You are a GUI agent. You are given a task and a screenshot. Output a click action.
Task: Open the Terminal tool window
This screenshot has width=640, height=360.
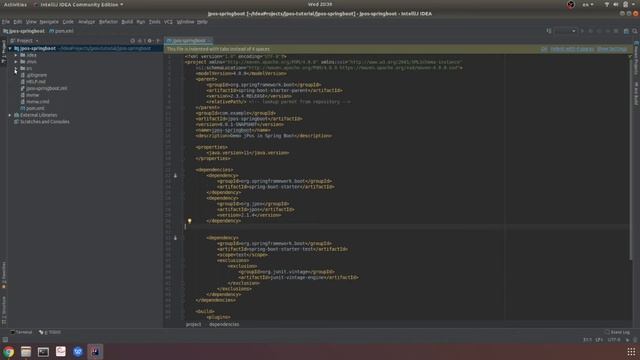click(21, 332)
